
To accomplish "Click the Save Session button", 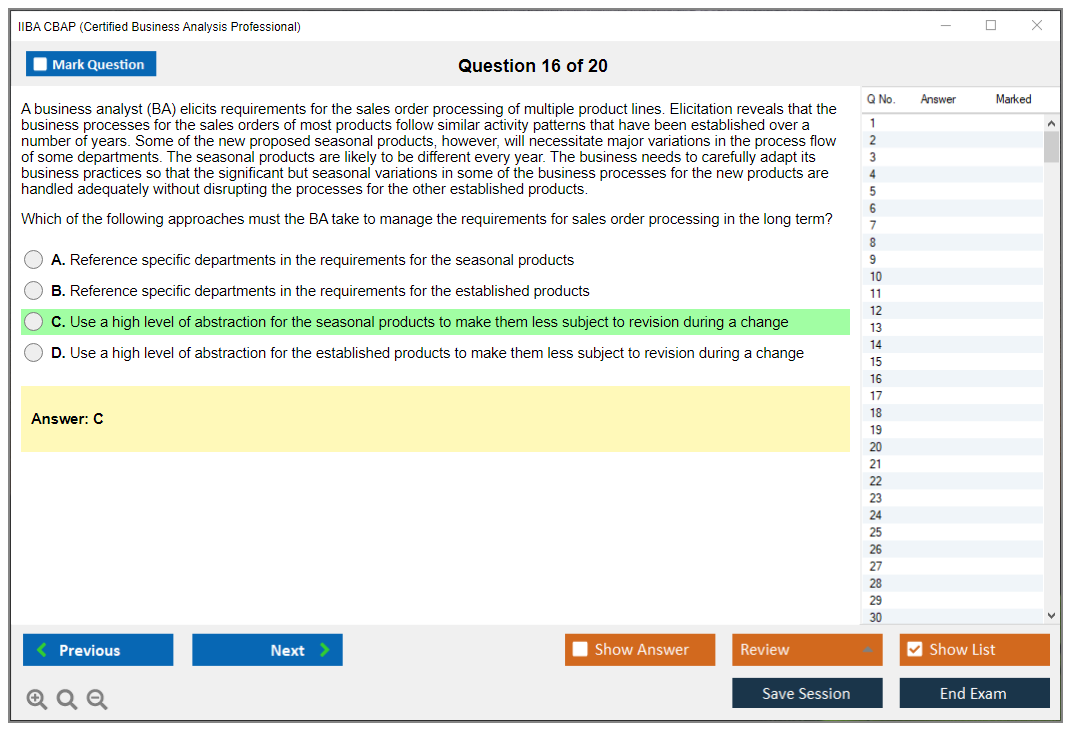I will pyautogui.click(x=806, y=693).
